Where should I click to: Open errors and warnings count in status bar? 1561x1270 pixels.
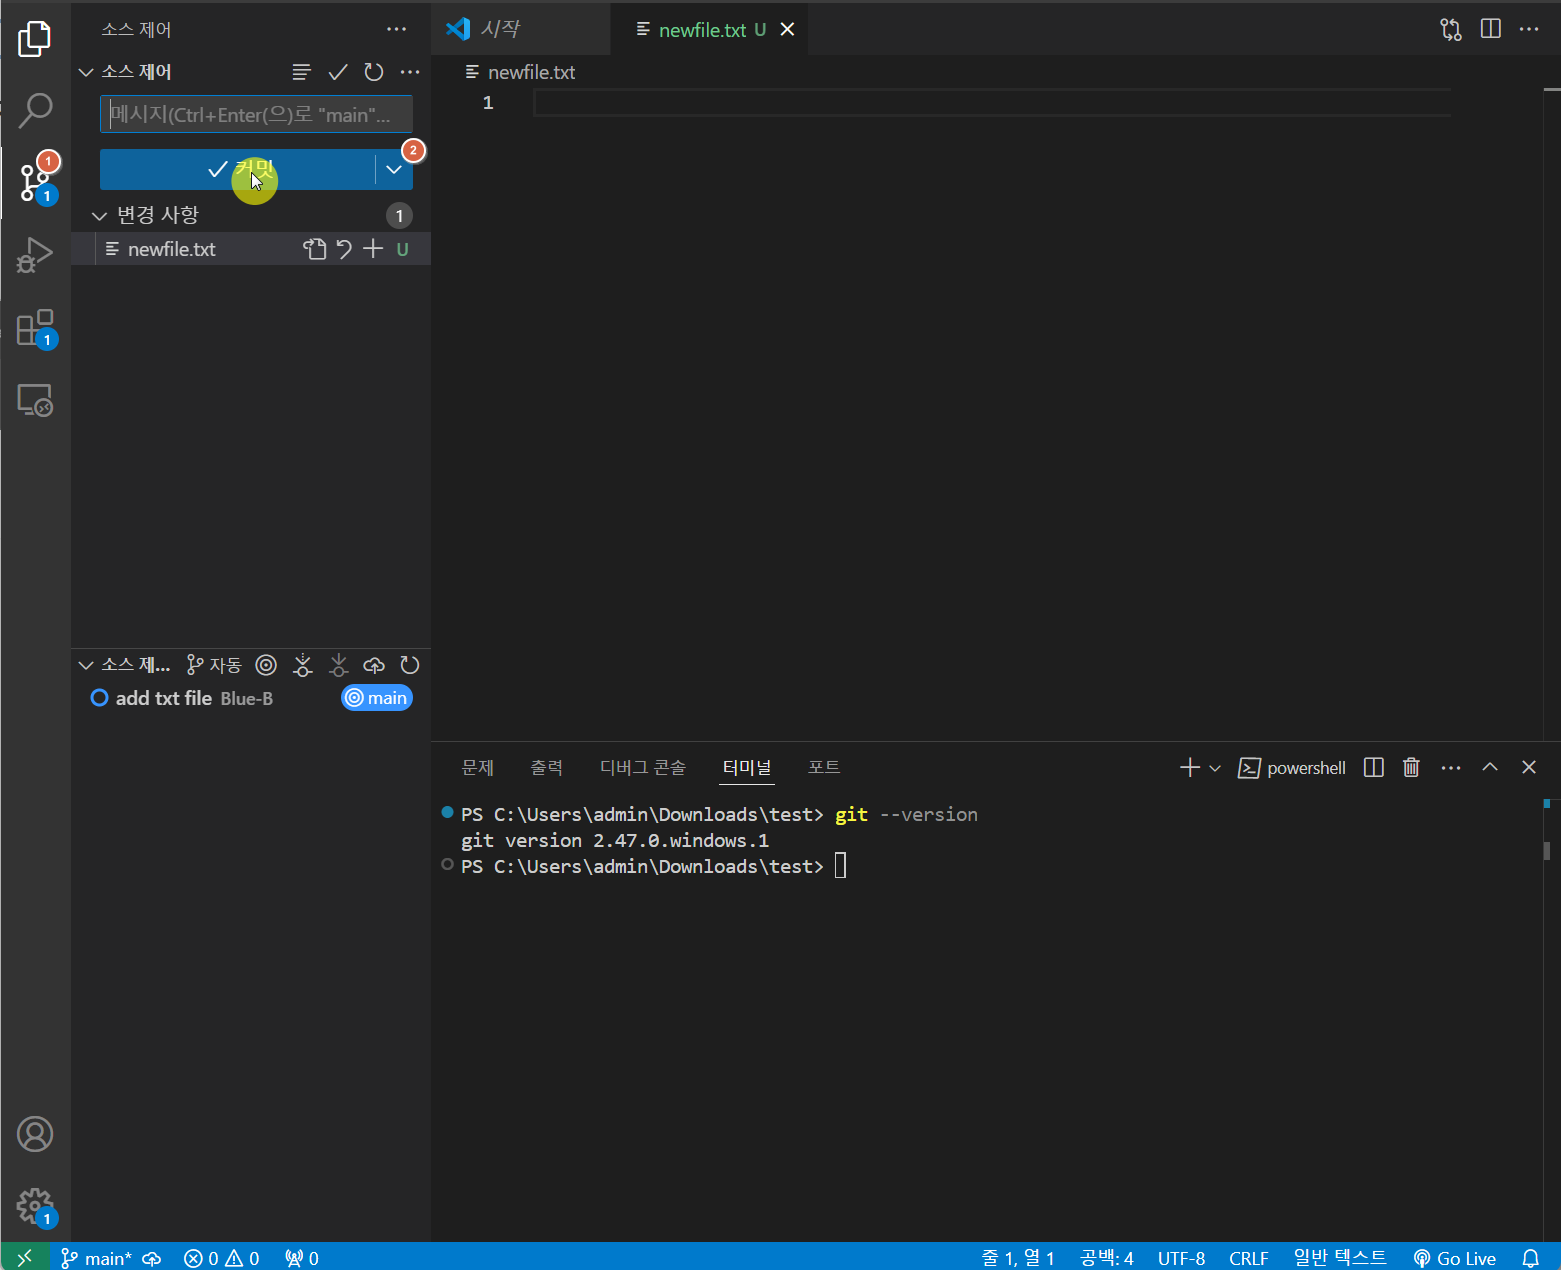(222, 1258)
